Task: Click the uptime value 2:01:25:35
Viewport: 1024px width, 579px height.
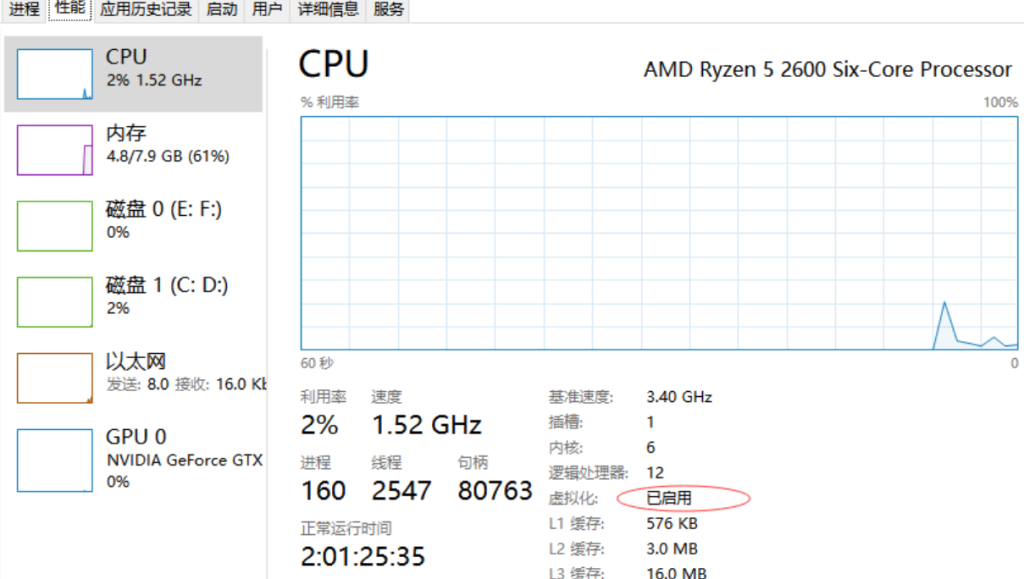Action: pos(361,555)
